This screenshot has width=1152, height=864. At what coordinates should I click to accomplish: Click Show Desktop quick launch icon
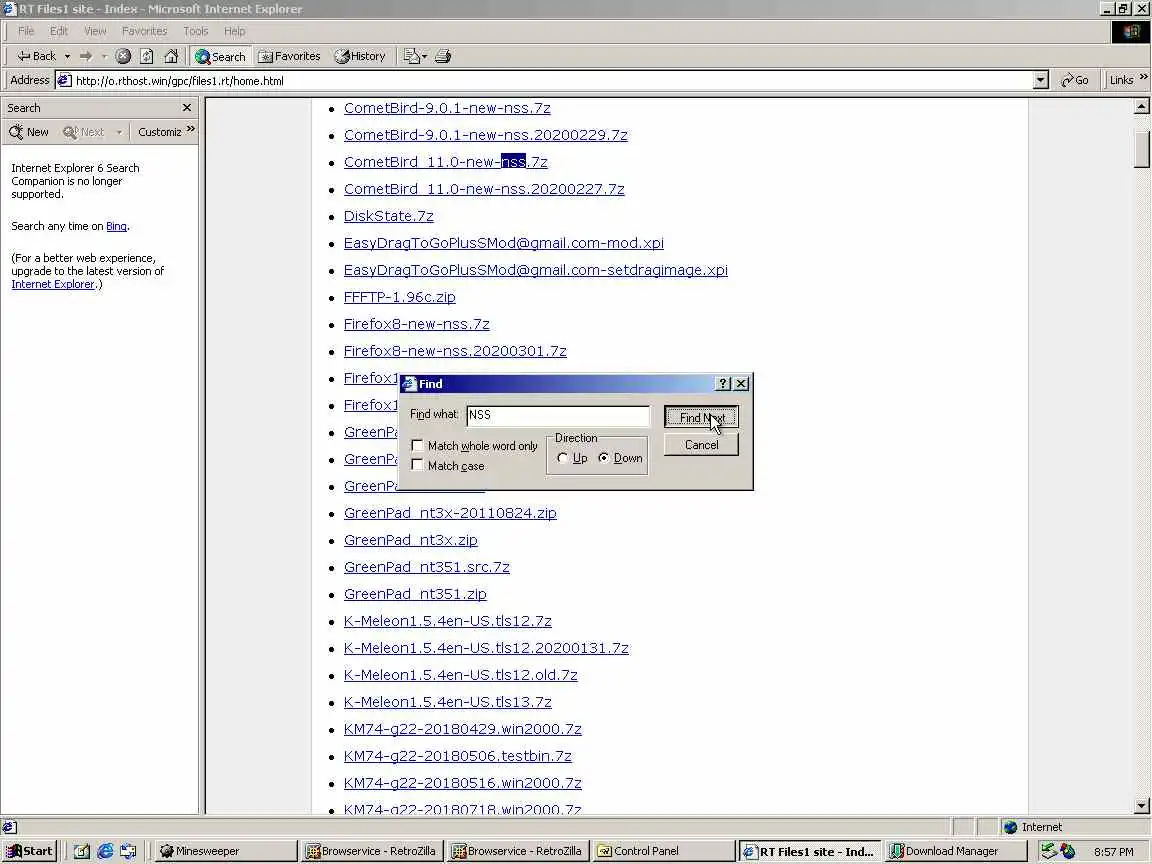(x=81, y=851)
